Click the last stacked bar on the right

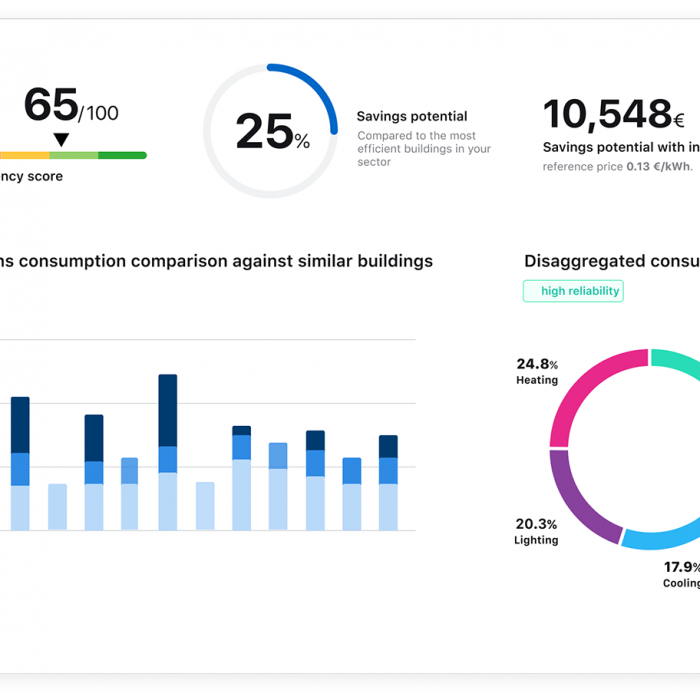point(388,483)
